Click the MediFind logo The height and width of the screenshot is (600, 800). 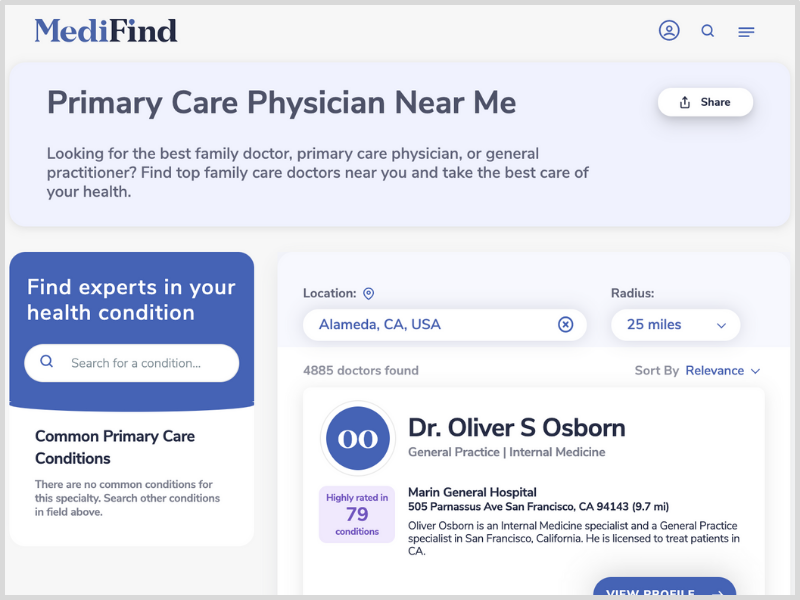[106, 30]
